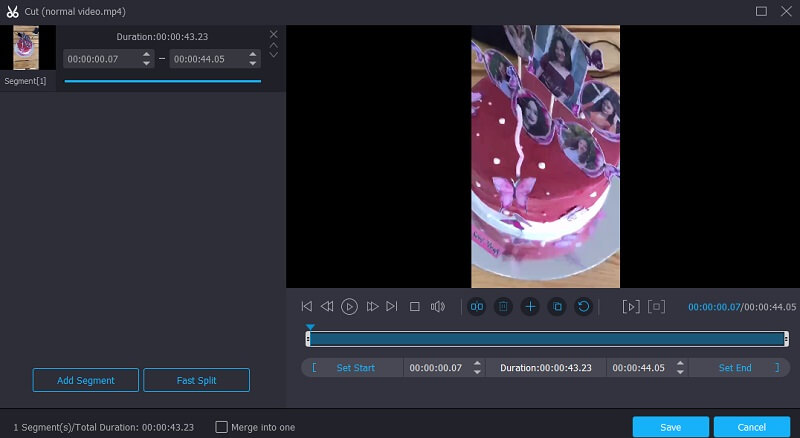The image size is (800, 438).
Task: Click the Total Duration status text
Action: 104,427
